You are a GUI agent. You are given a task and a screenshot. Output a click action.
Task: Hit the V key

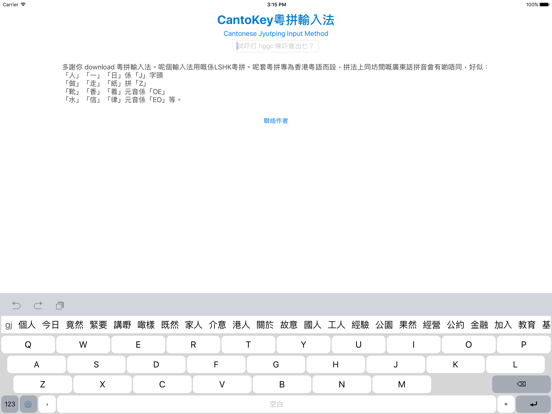222,384
